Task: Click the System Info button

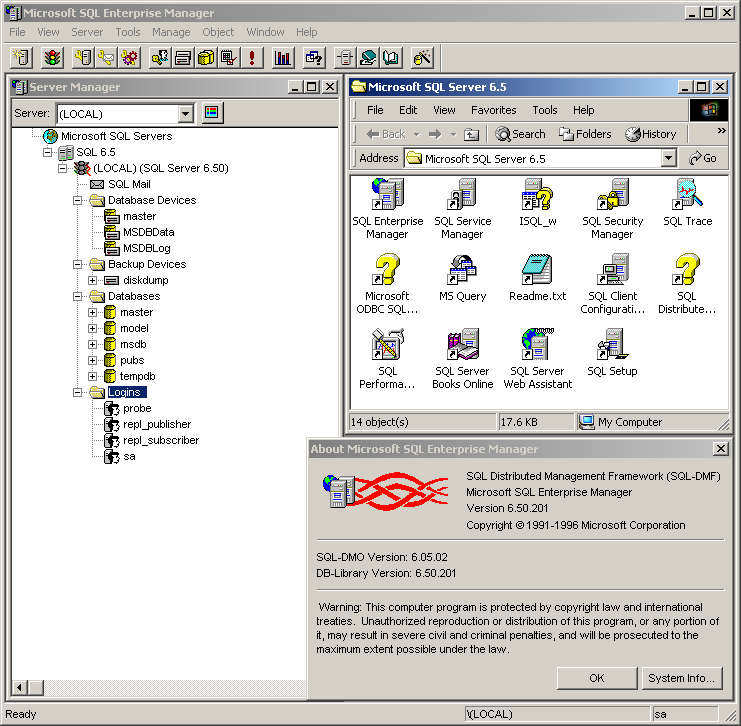Action: [680, 678]
